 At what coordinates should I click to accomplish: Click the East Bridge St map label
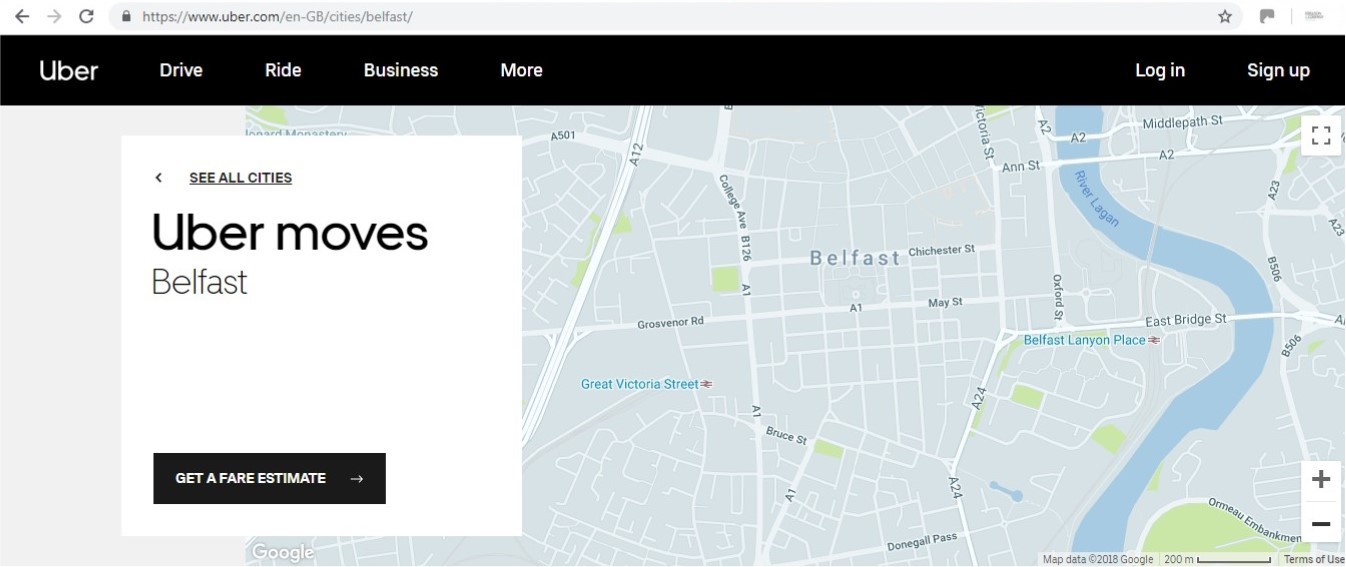(1186, 320)
